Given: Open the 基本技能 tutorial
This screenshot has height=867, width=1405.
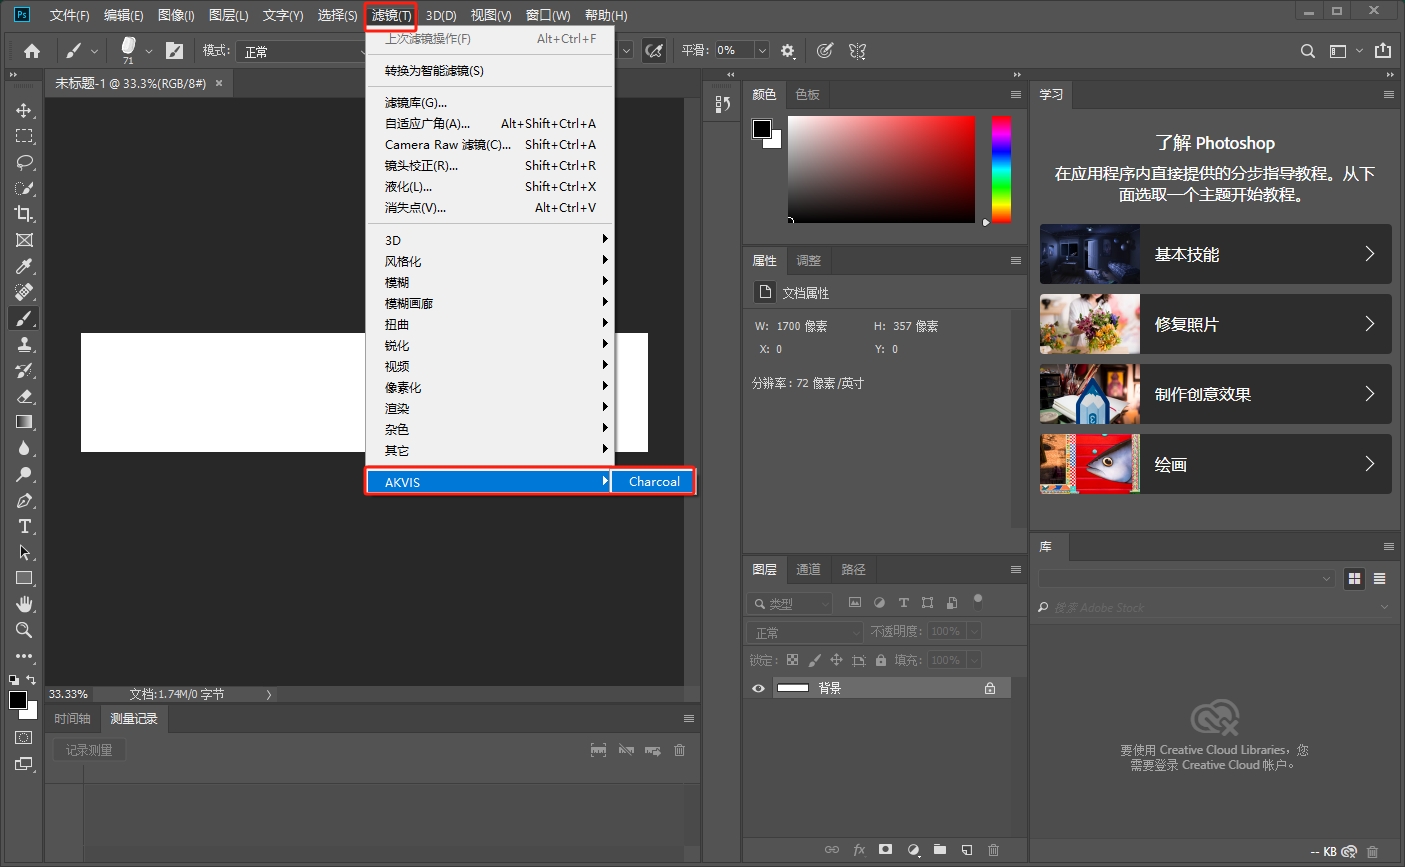Looking at the screenshot, I should (x=1216, y=254).
